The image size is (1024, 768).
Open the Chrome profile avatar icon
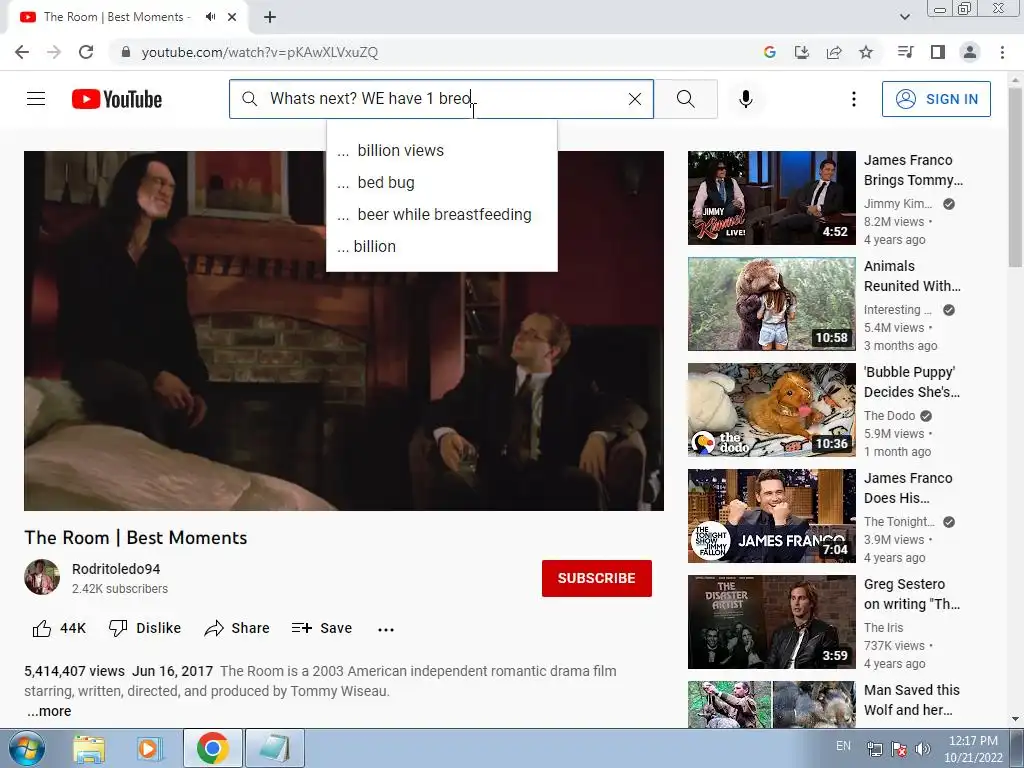pyautogui.click(x=970, y=52)
